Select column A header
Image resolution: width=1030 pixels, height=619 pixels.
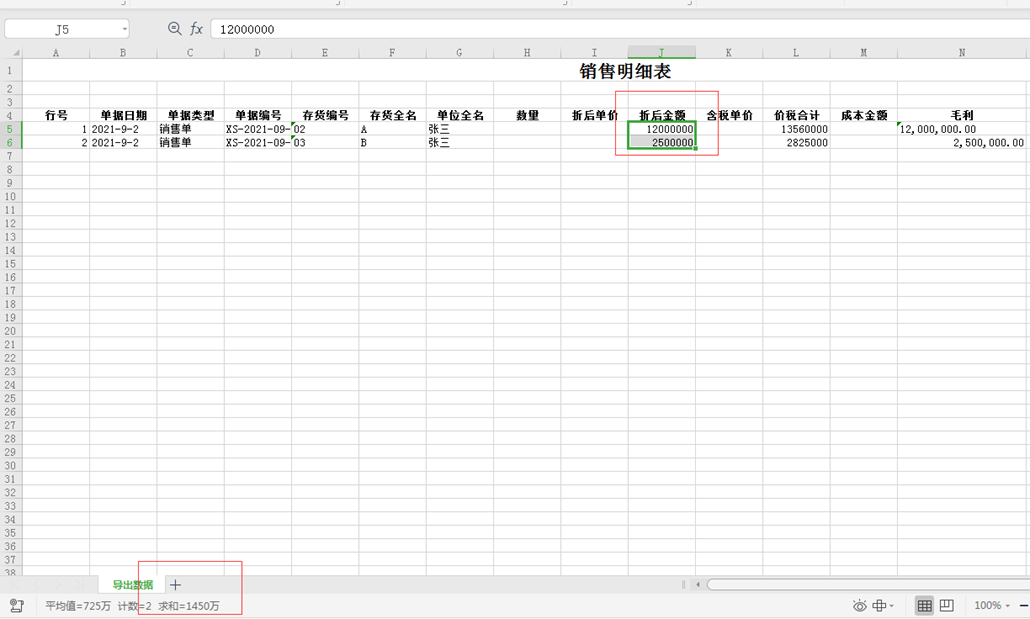pyautogui.click(x=56, y=53)
